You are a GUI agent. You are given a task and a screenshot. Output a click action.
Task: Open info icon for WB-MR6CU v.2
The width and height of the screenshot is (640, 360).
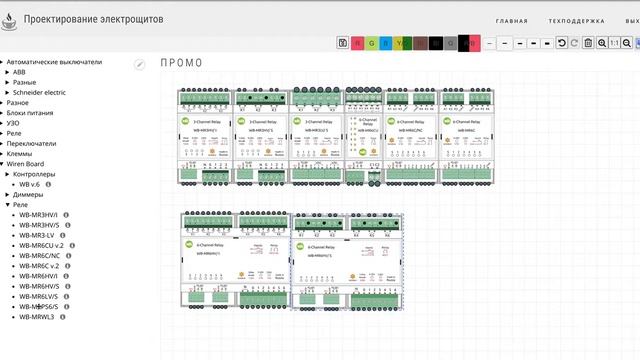(72, 246)
